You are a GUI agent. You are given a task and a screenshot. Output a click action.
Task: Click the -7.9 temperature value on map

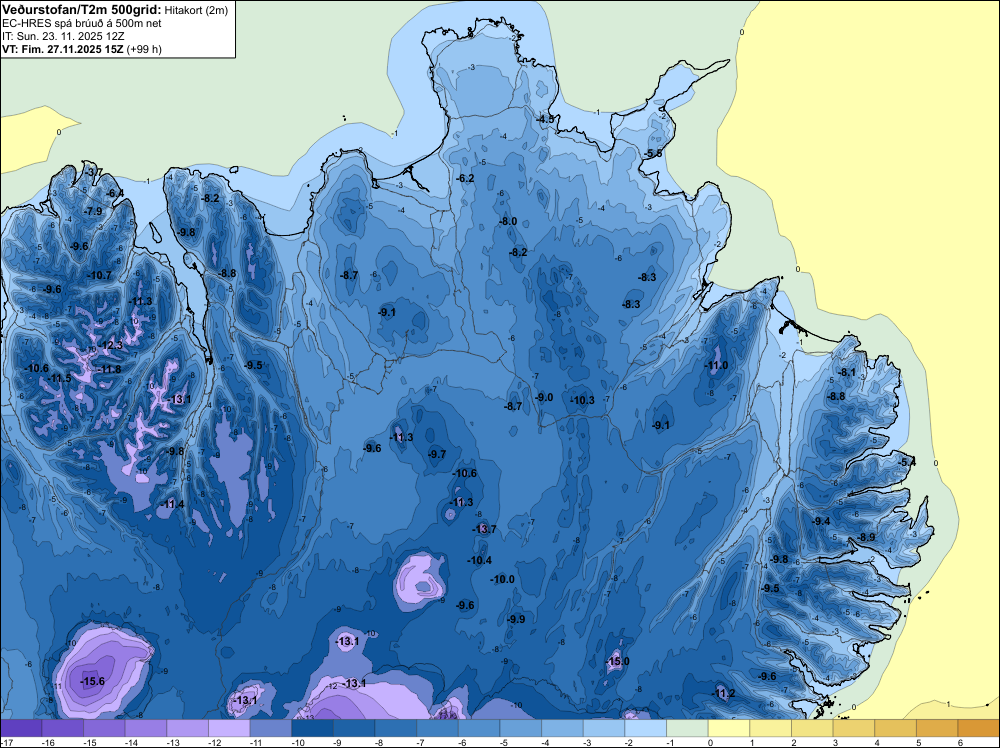[93, 211]
